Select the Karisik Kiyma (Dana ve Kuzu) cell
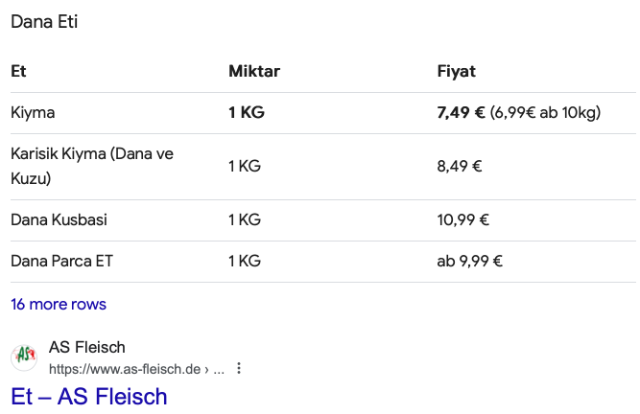 (92, 166)
